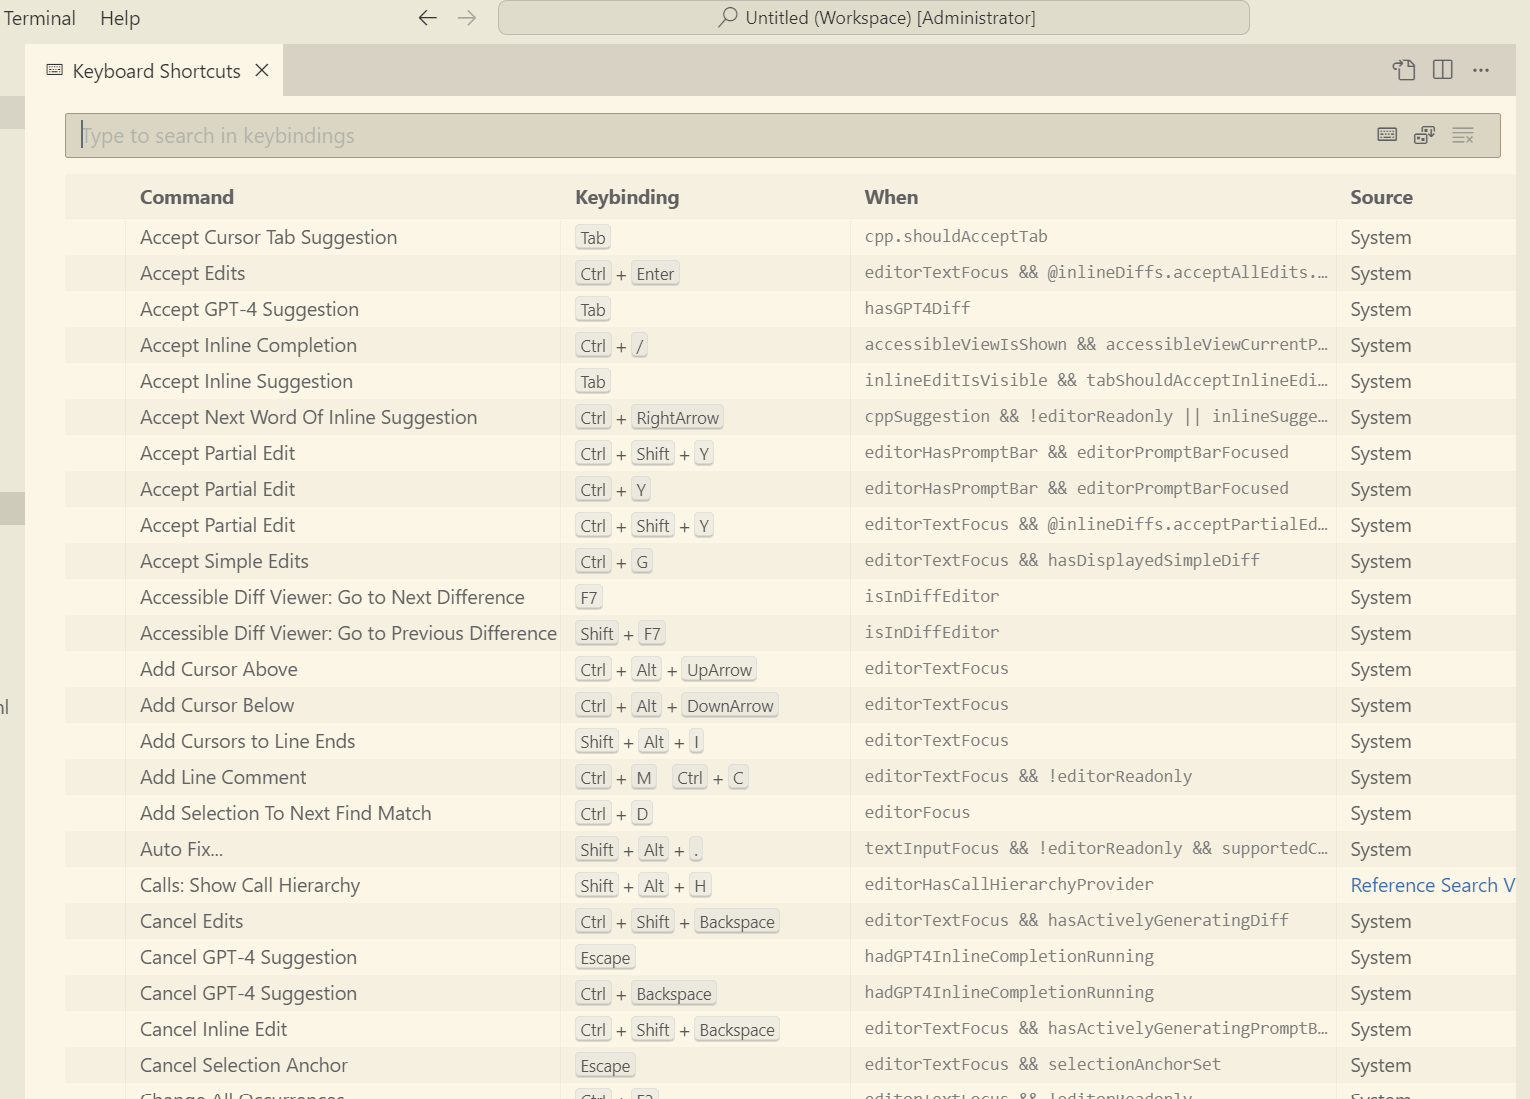Click the Ctrl + / keybinding cell

612,346
